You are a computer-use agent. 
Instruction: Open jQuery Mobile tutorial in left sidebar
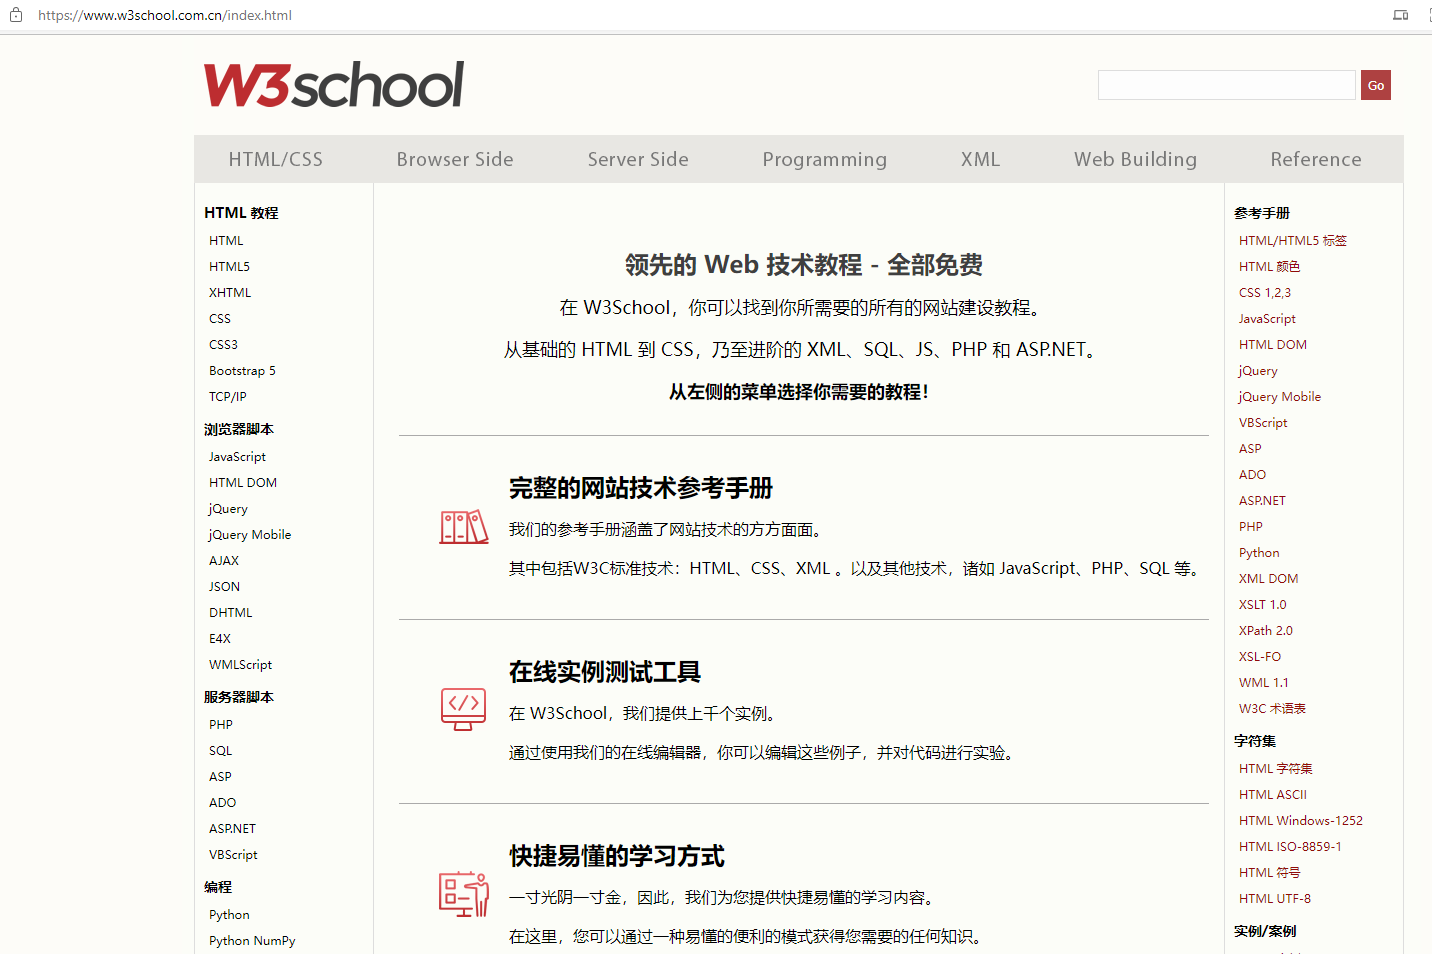click(x=250, y=534)
